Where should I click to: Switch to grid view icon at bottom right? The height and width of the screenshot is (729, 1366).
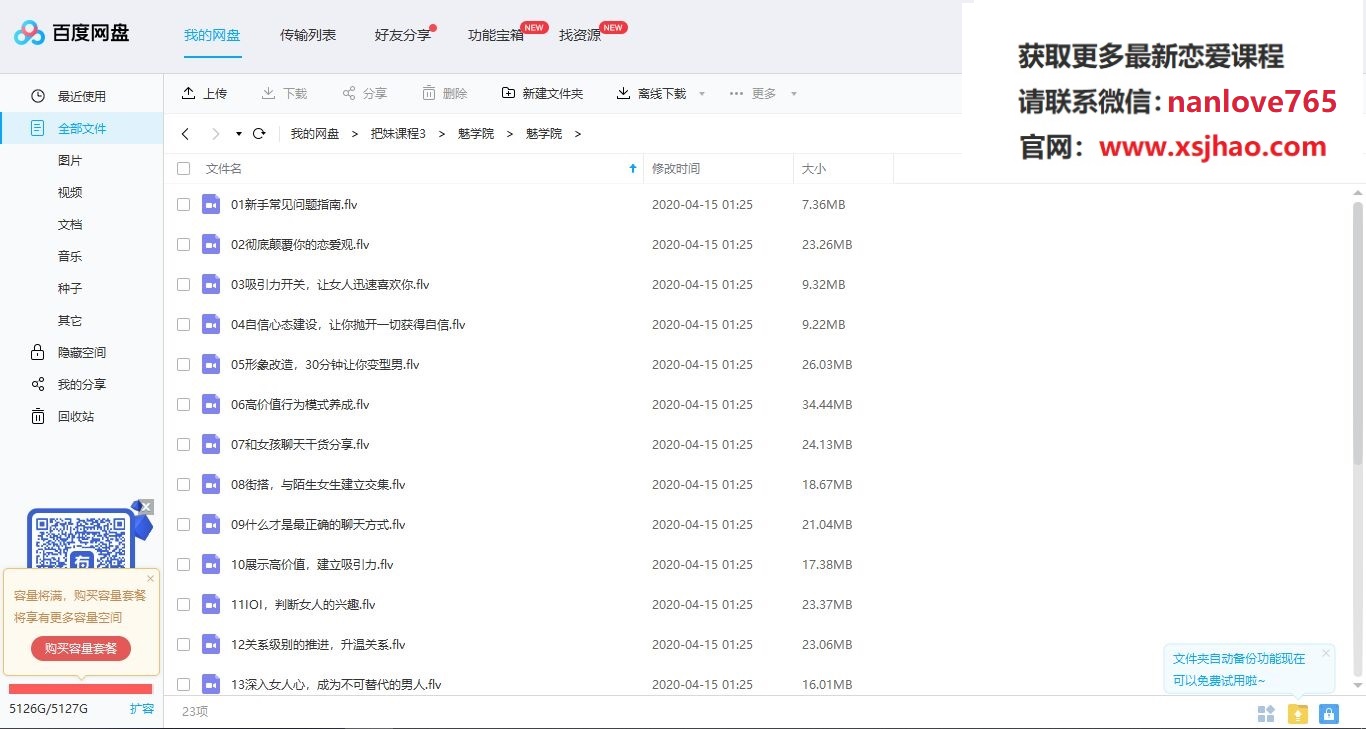pos(1266,713)
